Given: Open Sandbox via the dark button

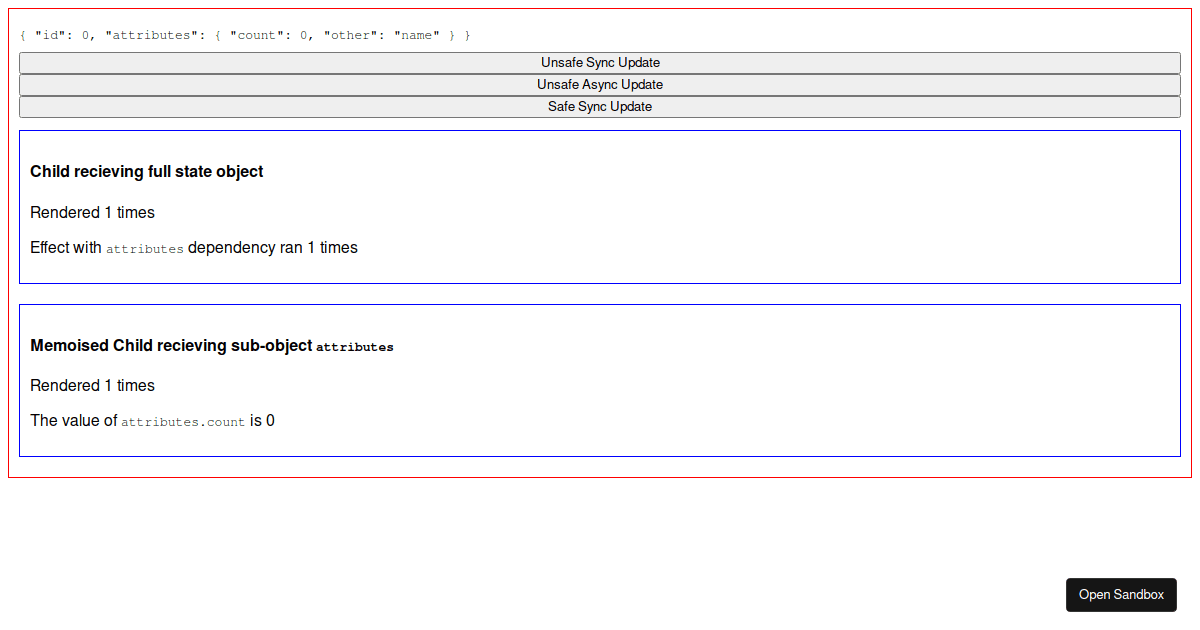Looking at the screenshot, I should coord(1121,594).
